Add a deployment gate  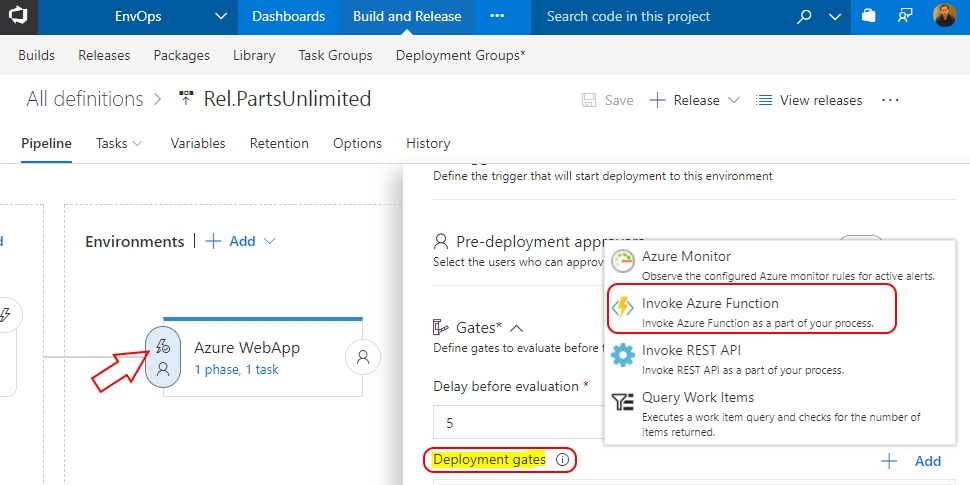pyautogui.click(x=911, y=461)
